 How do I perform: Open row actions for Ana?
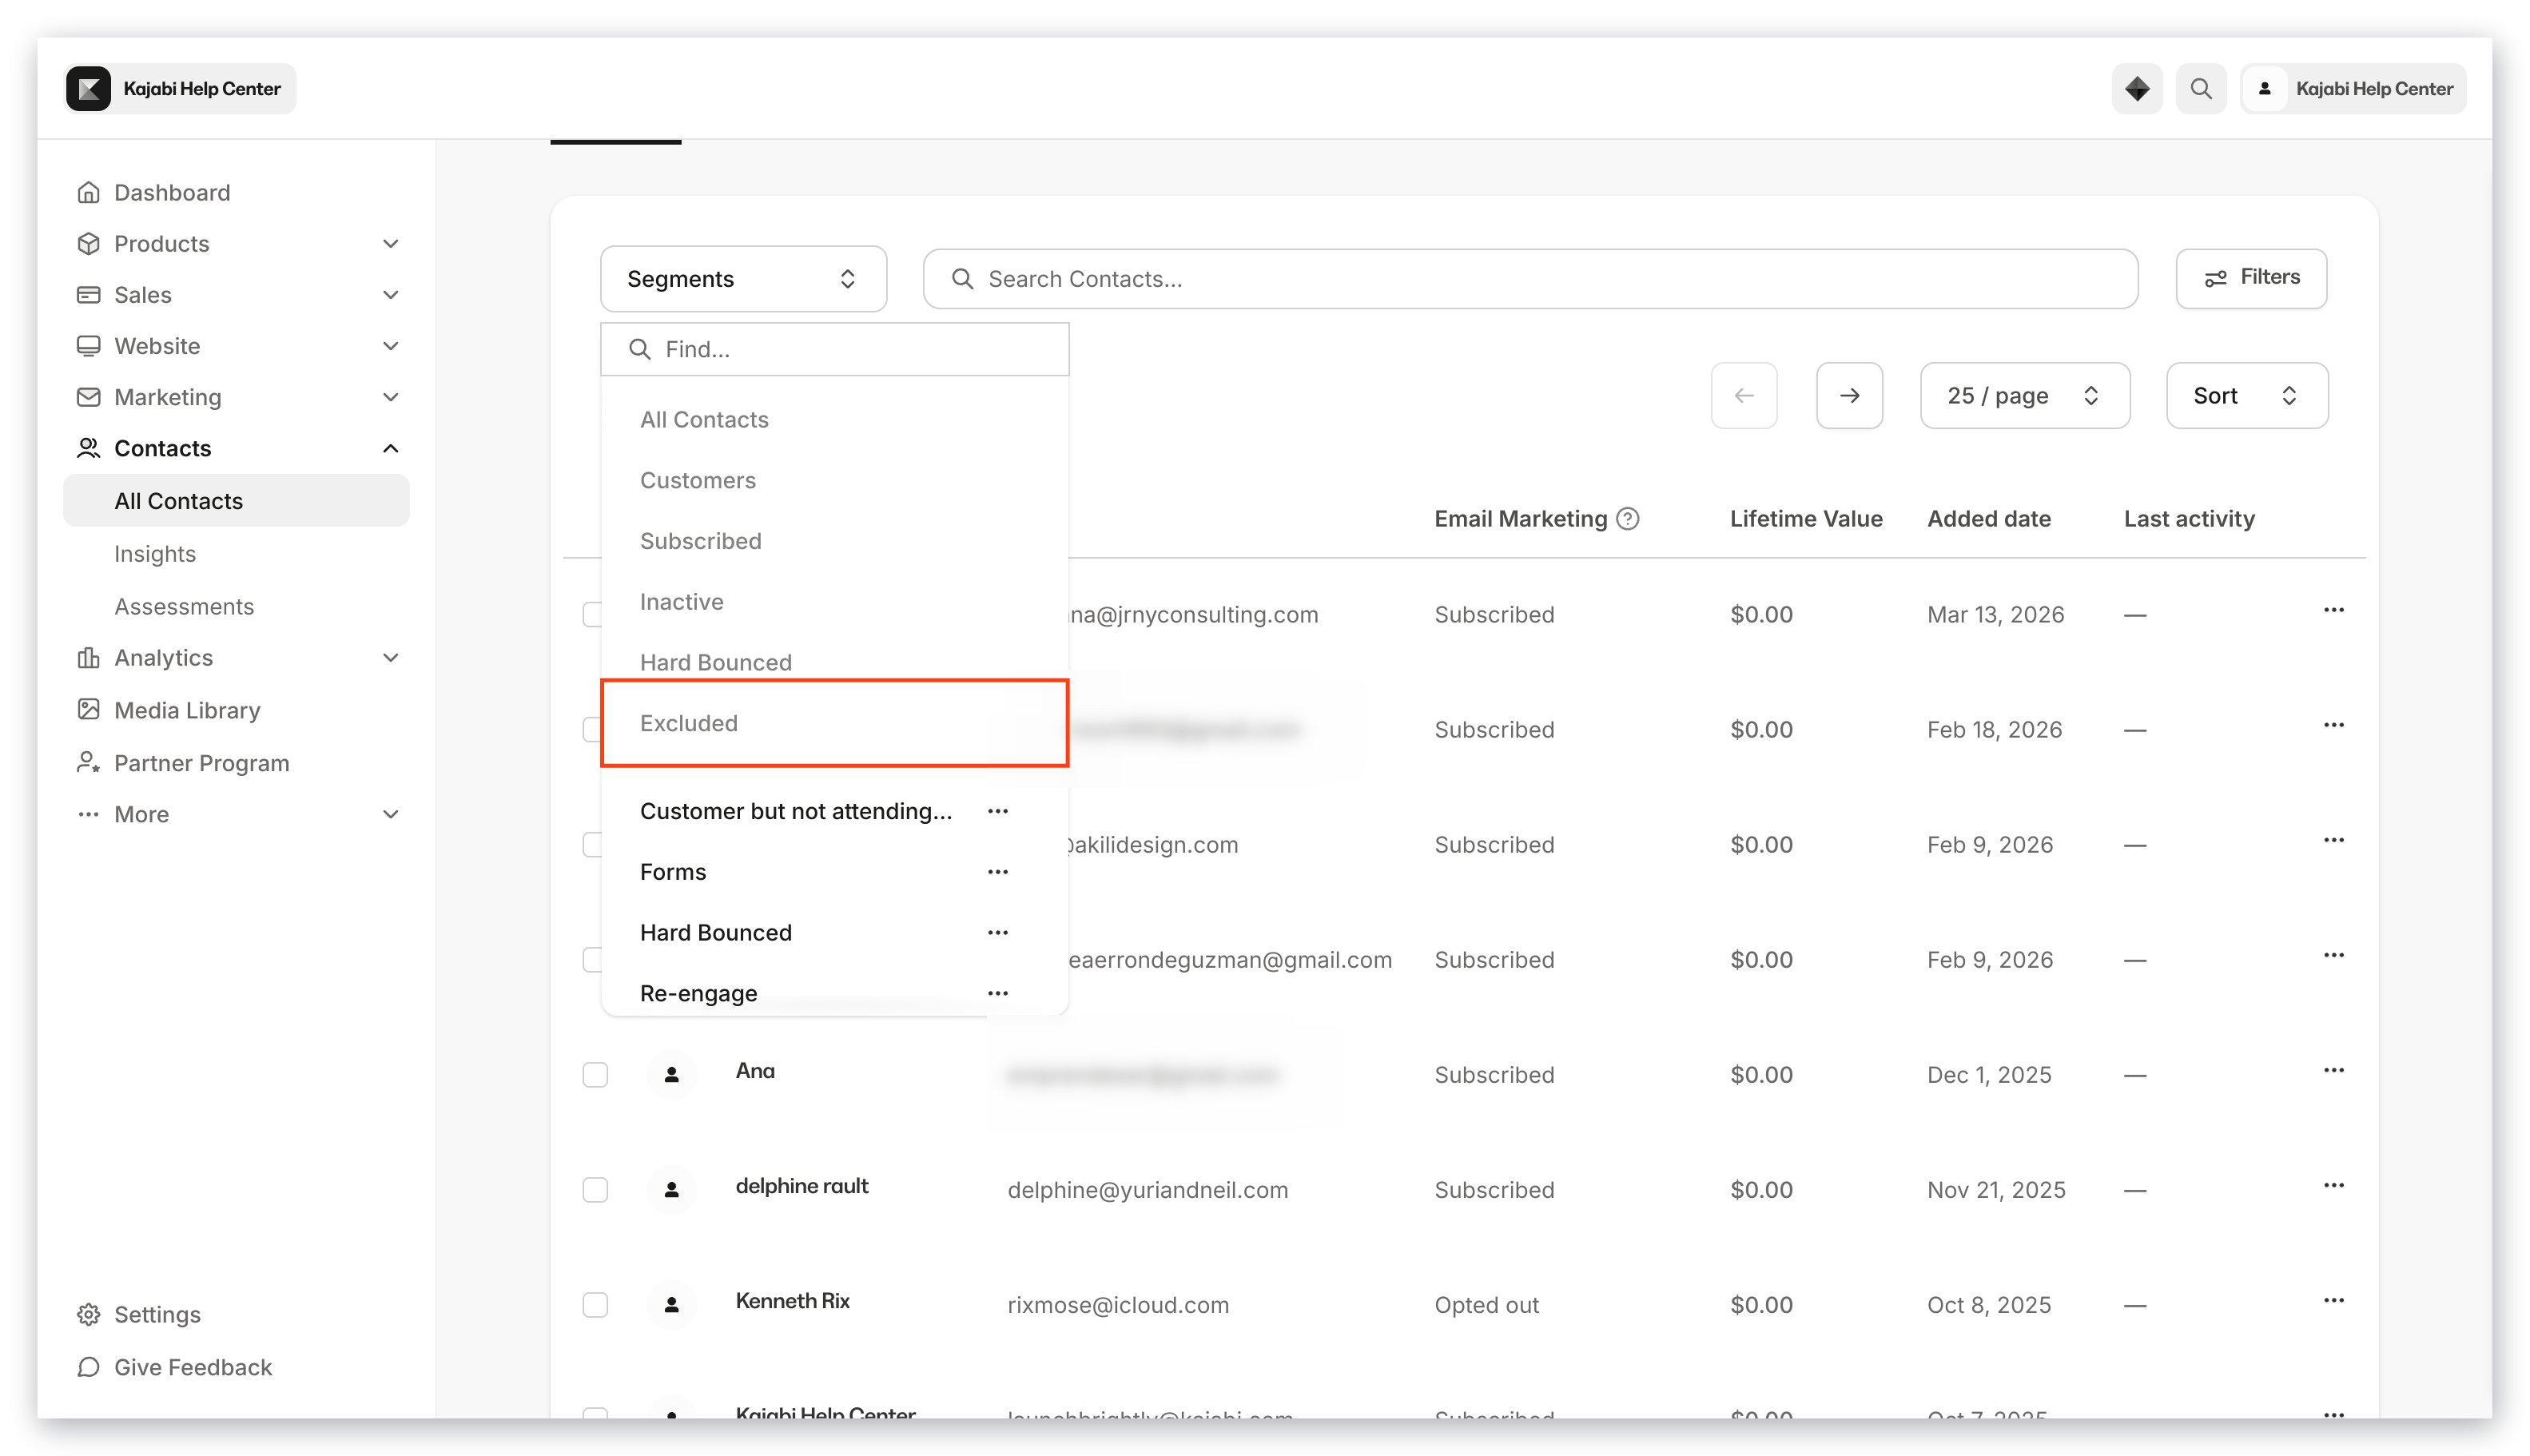2333,1070
